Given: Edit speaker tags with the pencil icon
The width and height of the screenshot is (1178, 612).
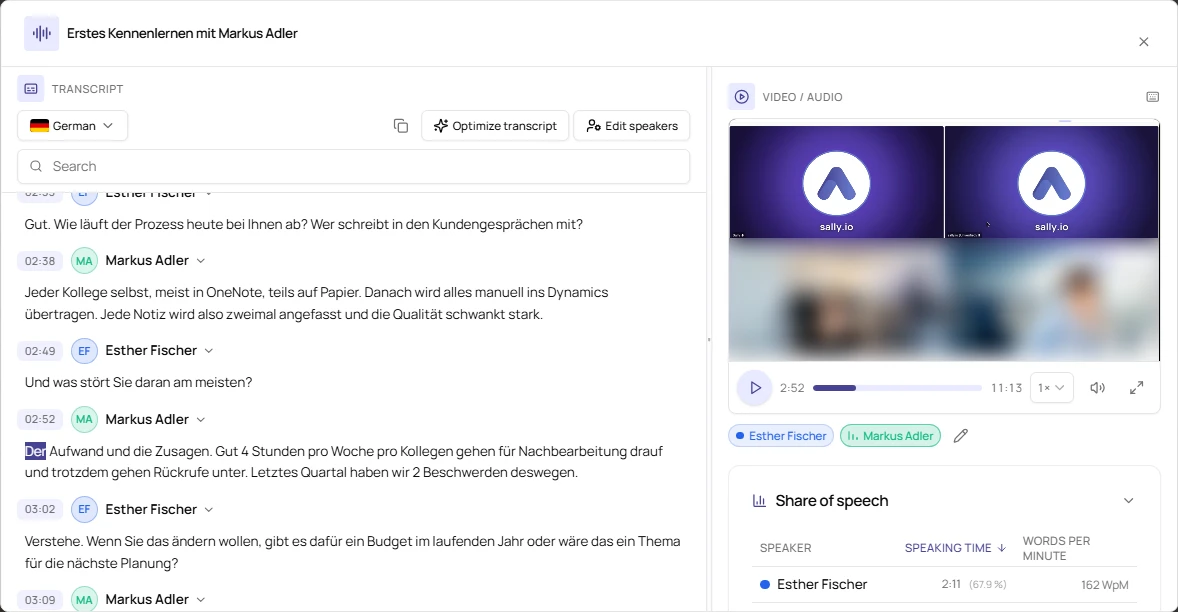Looking at the screenshot, I should coord(961,436).
